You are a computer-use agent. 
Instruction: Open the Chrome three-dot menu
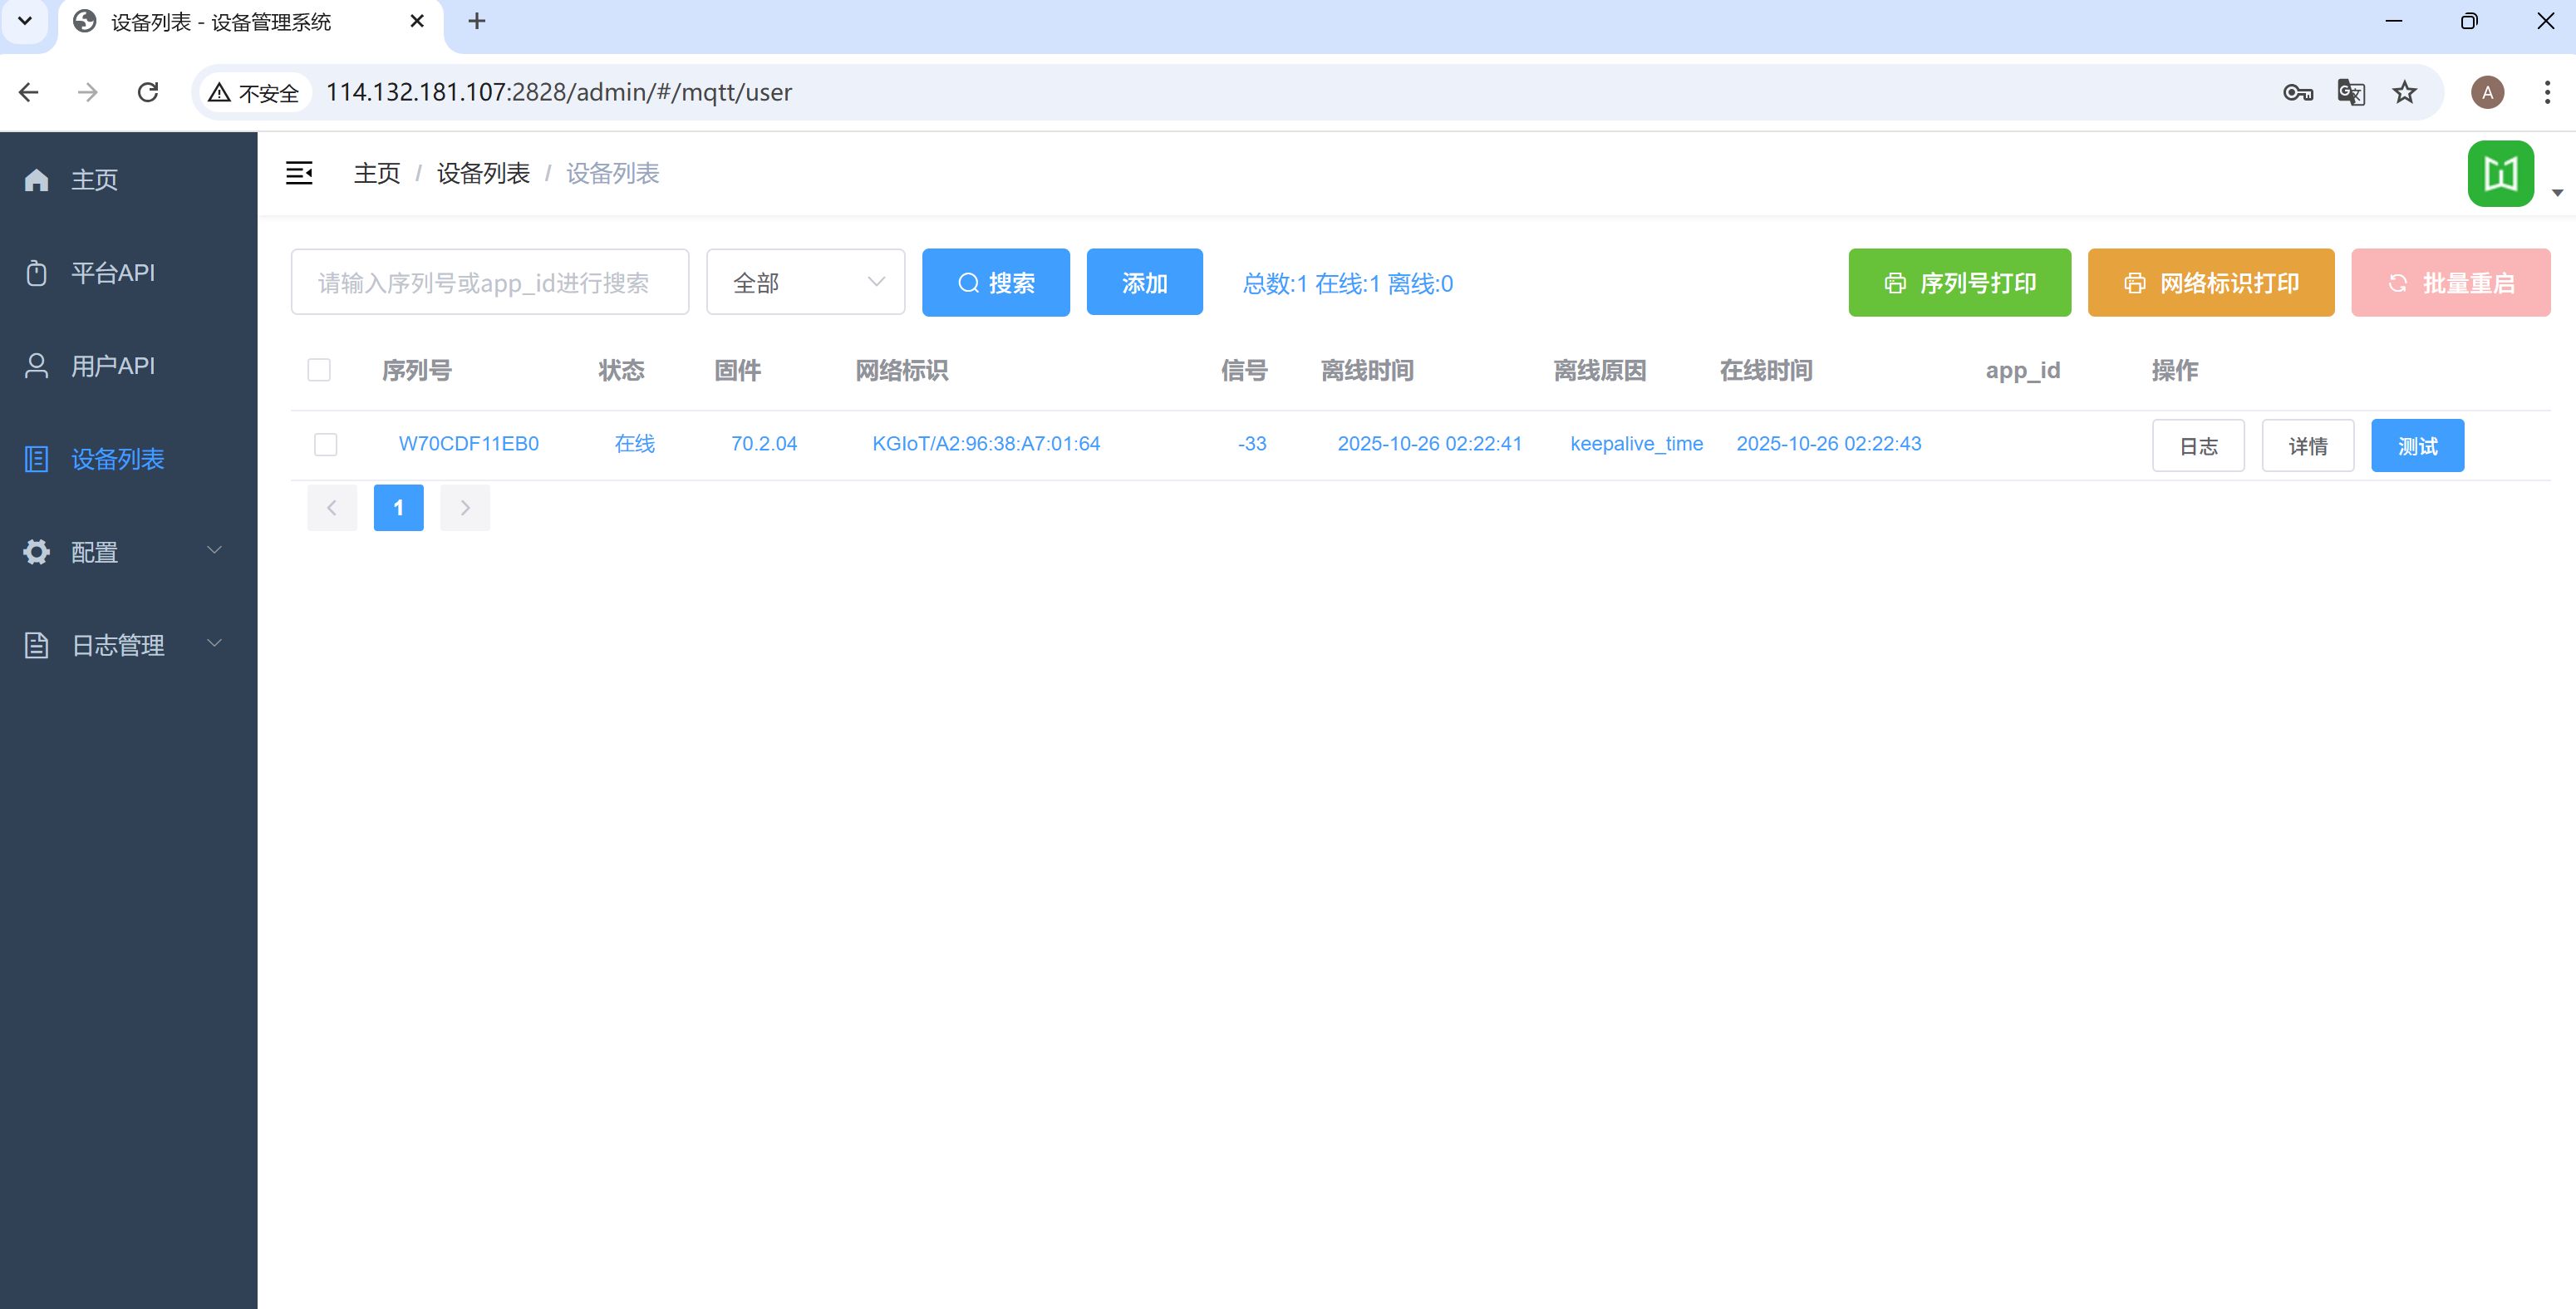point(2546,92)
